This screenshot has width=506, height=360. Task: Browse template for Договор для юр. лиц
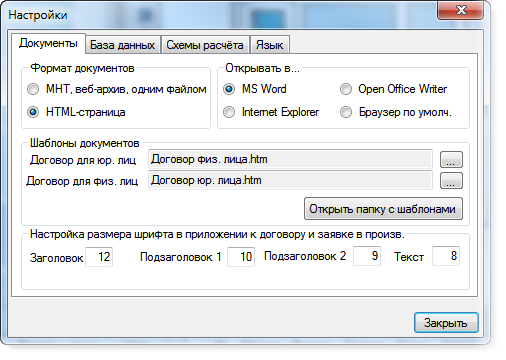[x=451, y=159]
